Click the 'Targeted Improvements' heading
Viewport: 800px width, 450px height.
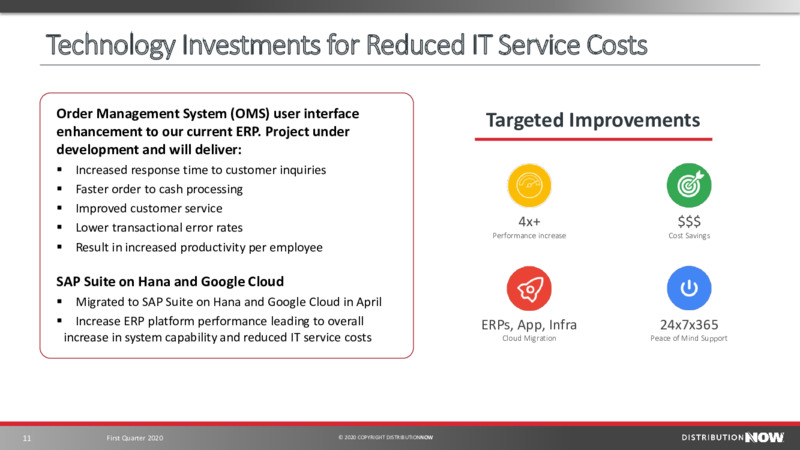coord(593,120)
